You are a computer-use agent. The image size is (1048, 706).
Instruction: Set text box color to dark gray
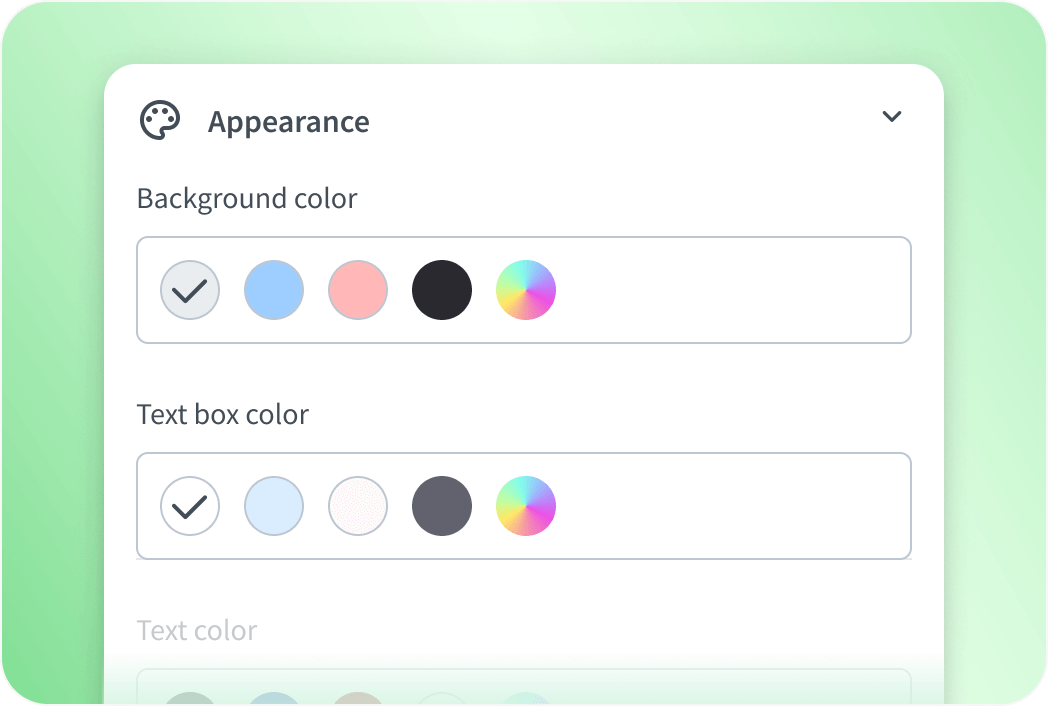(442, 506)
